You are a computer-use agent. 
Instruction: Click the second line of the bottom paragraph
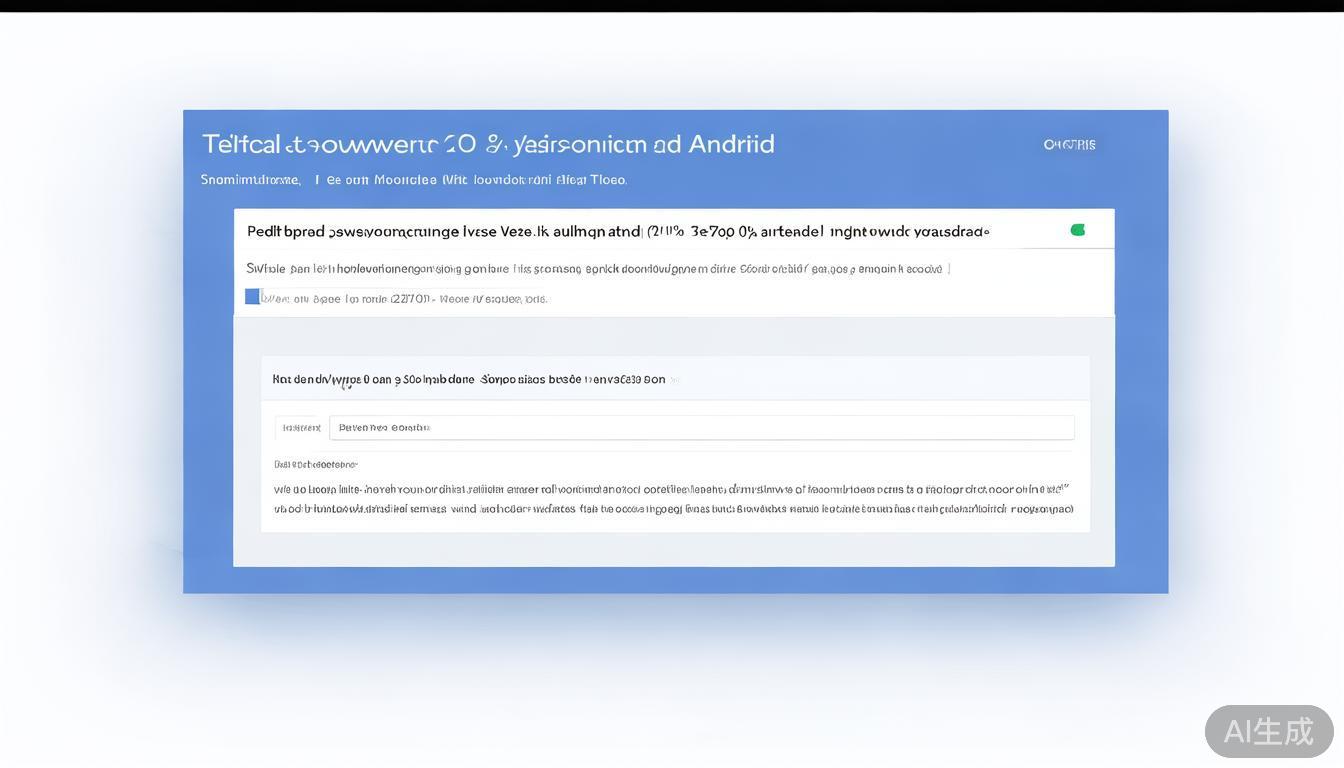672,509
